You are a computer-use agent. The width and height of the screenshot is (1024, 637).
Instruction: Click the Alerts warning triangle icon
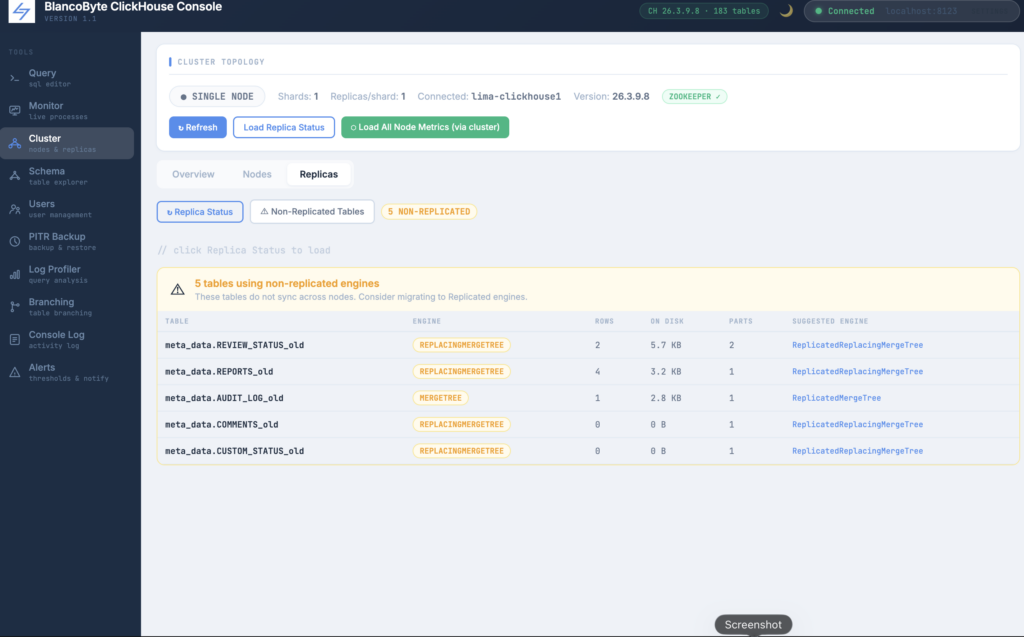(x=14, y=372)
